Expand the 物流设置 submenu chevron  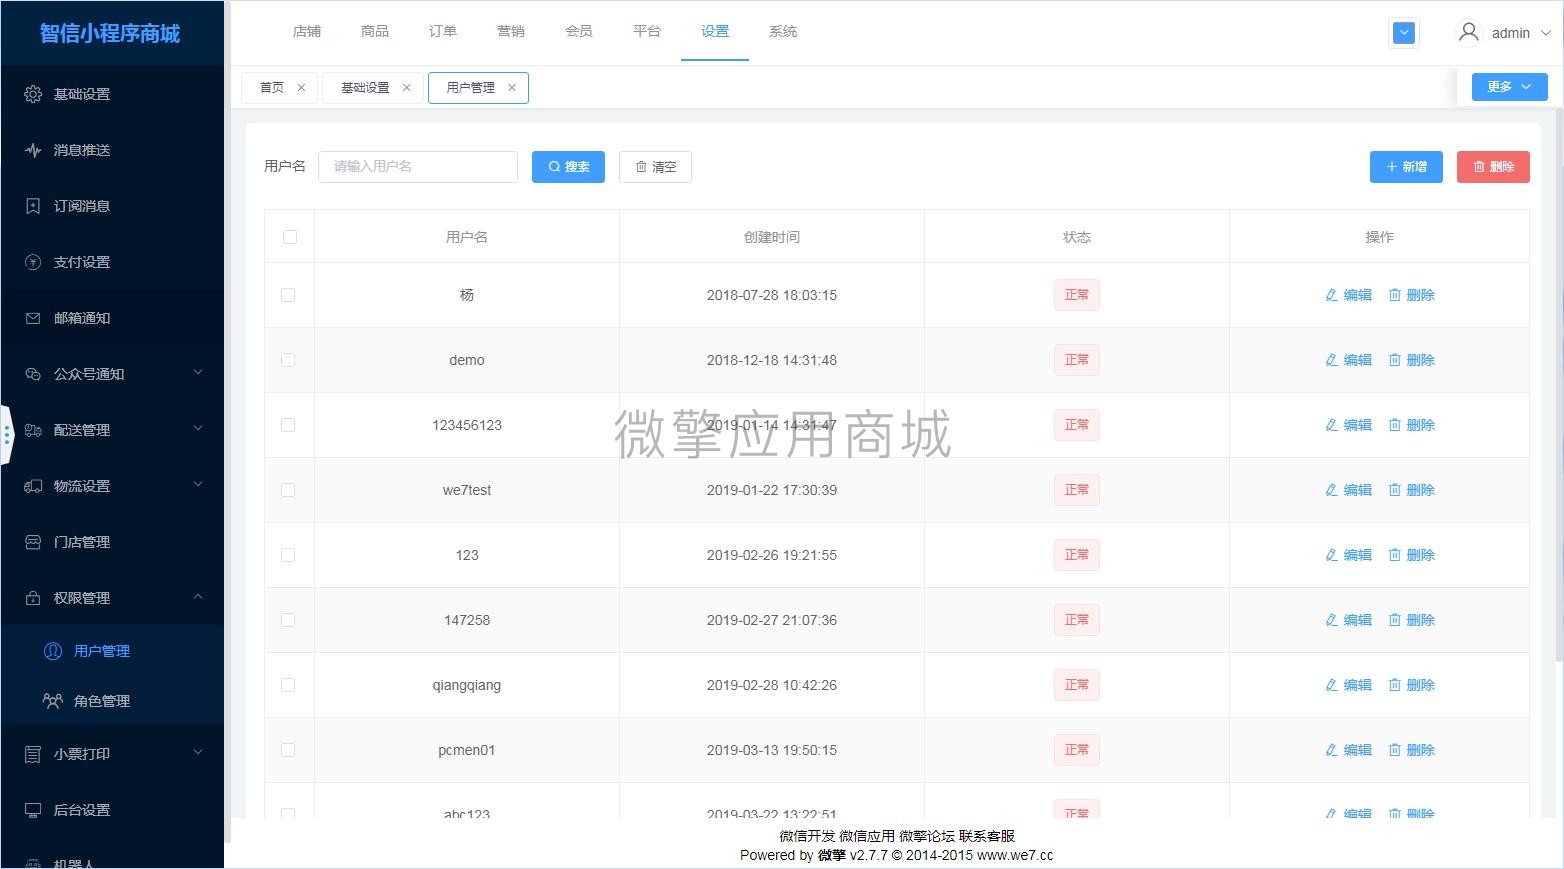click(x=198, y=485)
